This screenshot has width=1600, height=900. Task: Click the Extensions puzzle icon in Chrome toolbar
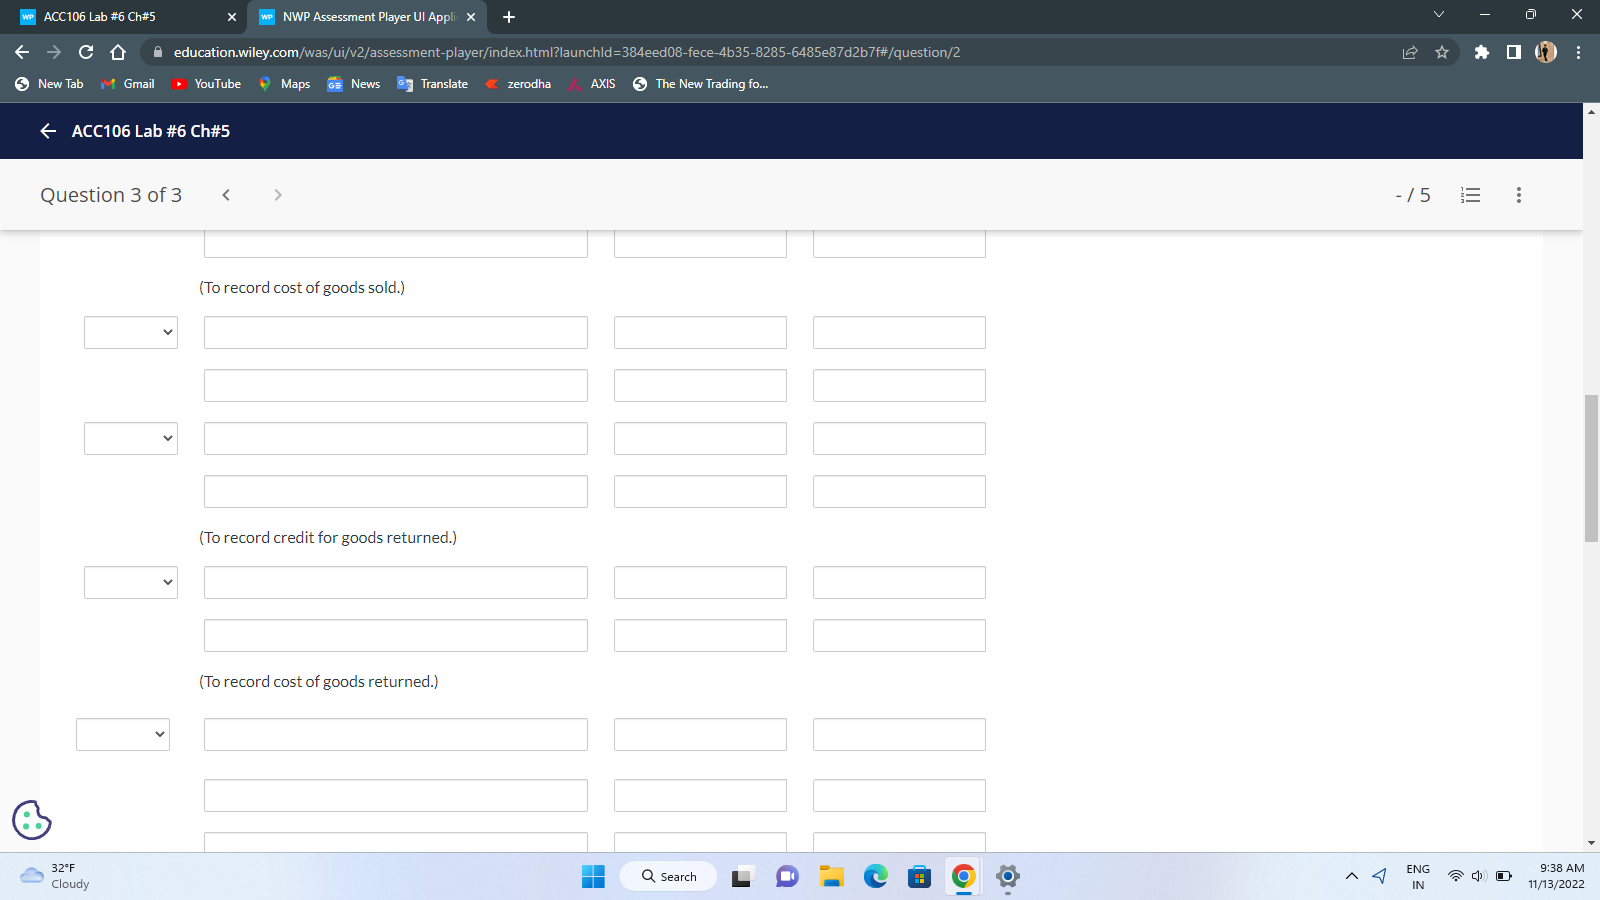point(1481,52)
